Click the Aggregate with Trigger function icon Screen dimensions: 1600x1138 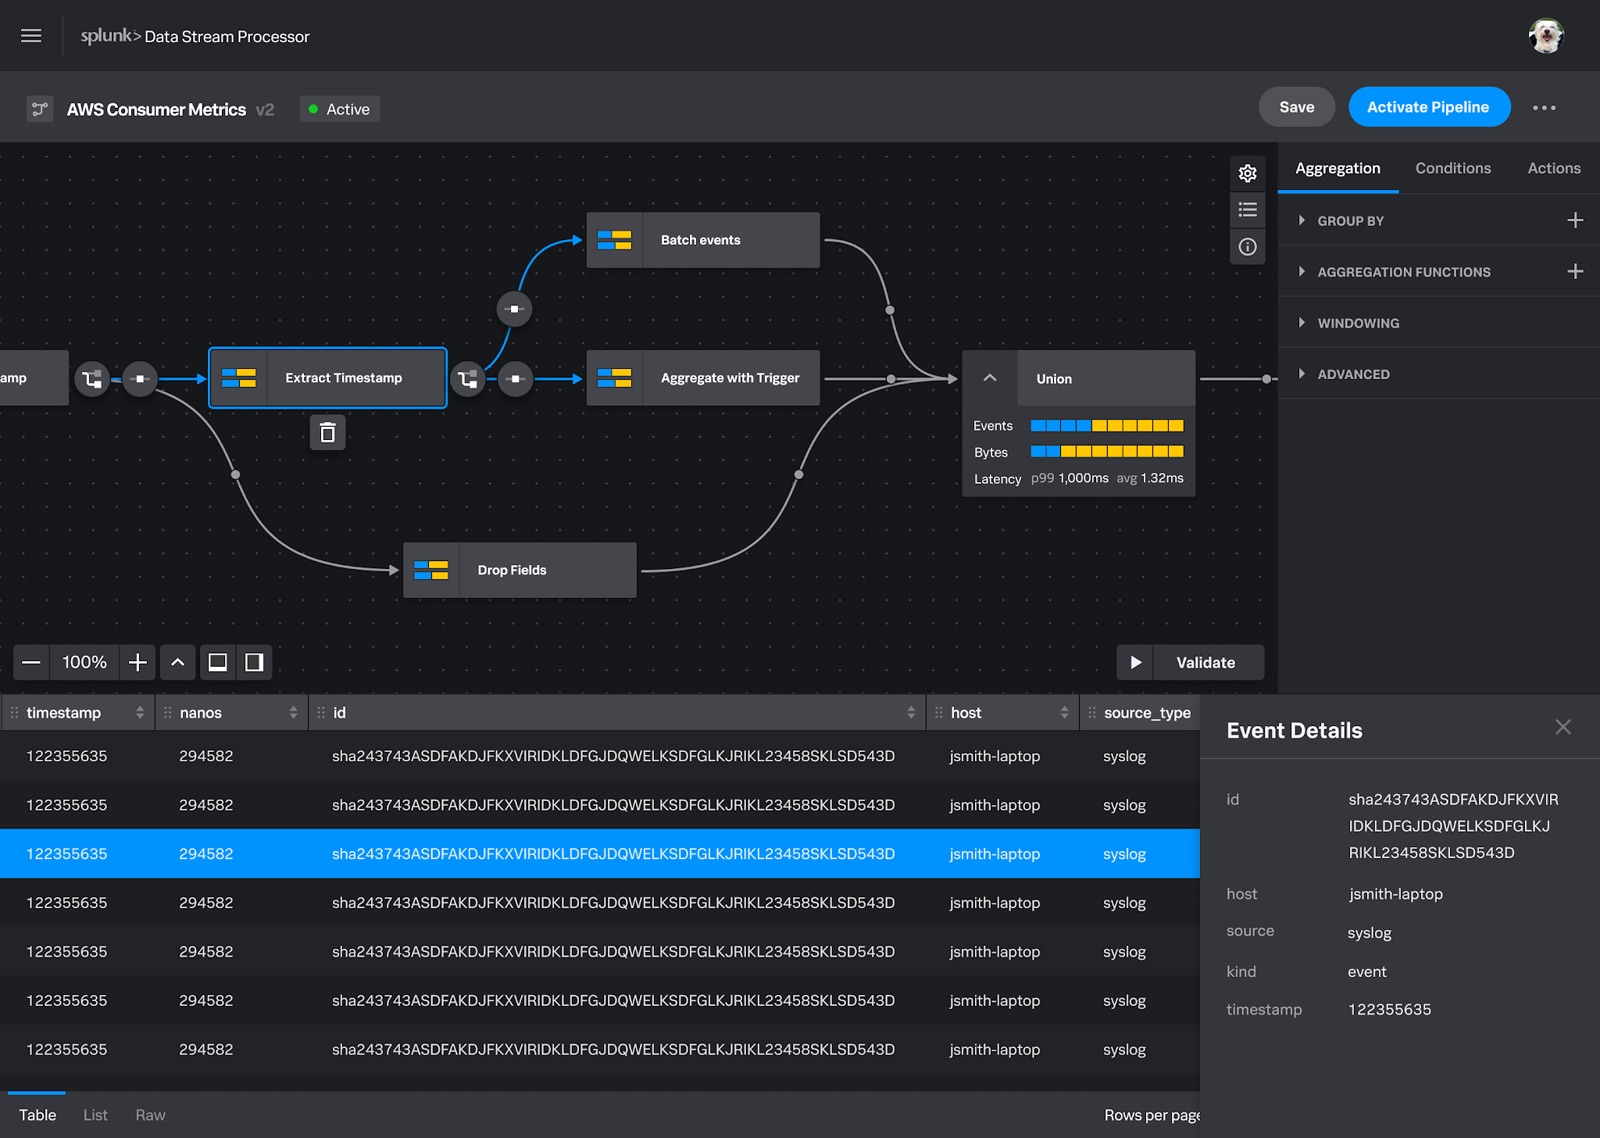(x=614, y=378)
